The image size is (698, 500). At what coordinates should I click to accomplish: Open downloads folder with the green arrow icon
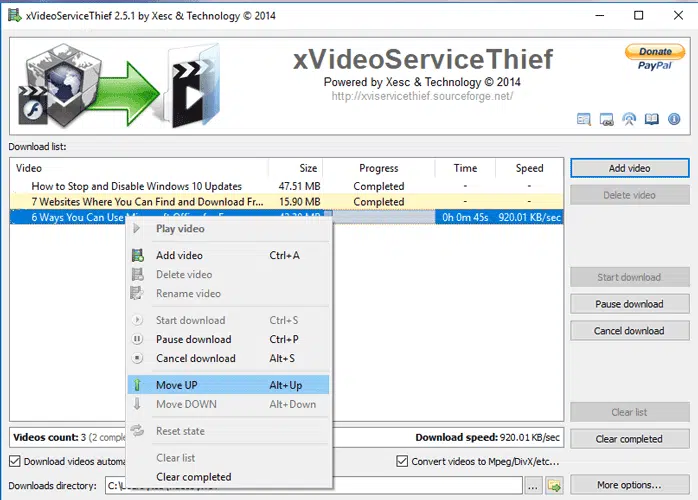pyautogui.click(x=554, y=486)
